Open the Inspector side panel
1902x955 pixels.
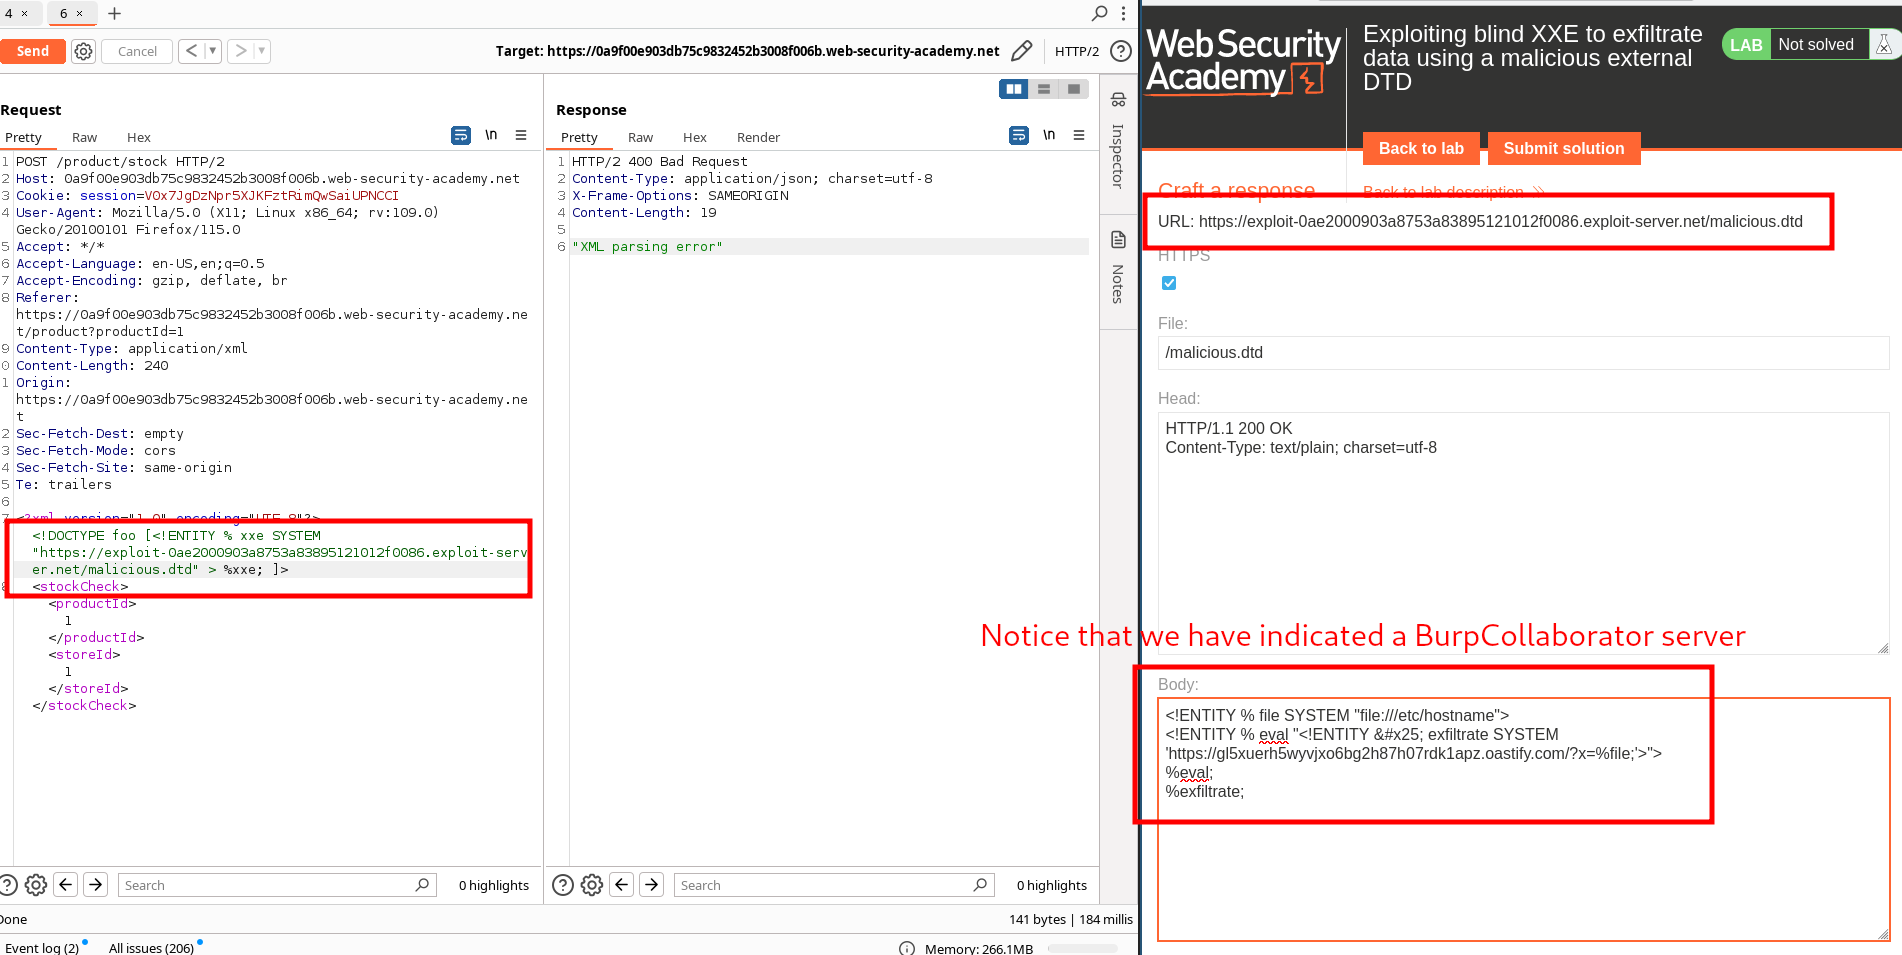pos(1118,143)
